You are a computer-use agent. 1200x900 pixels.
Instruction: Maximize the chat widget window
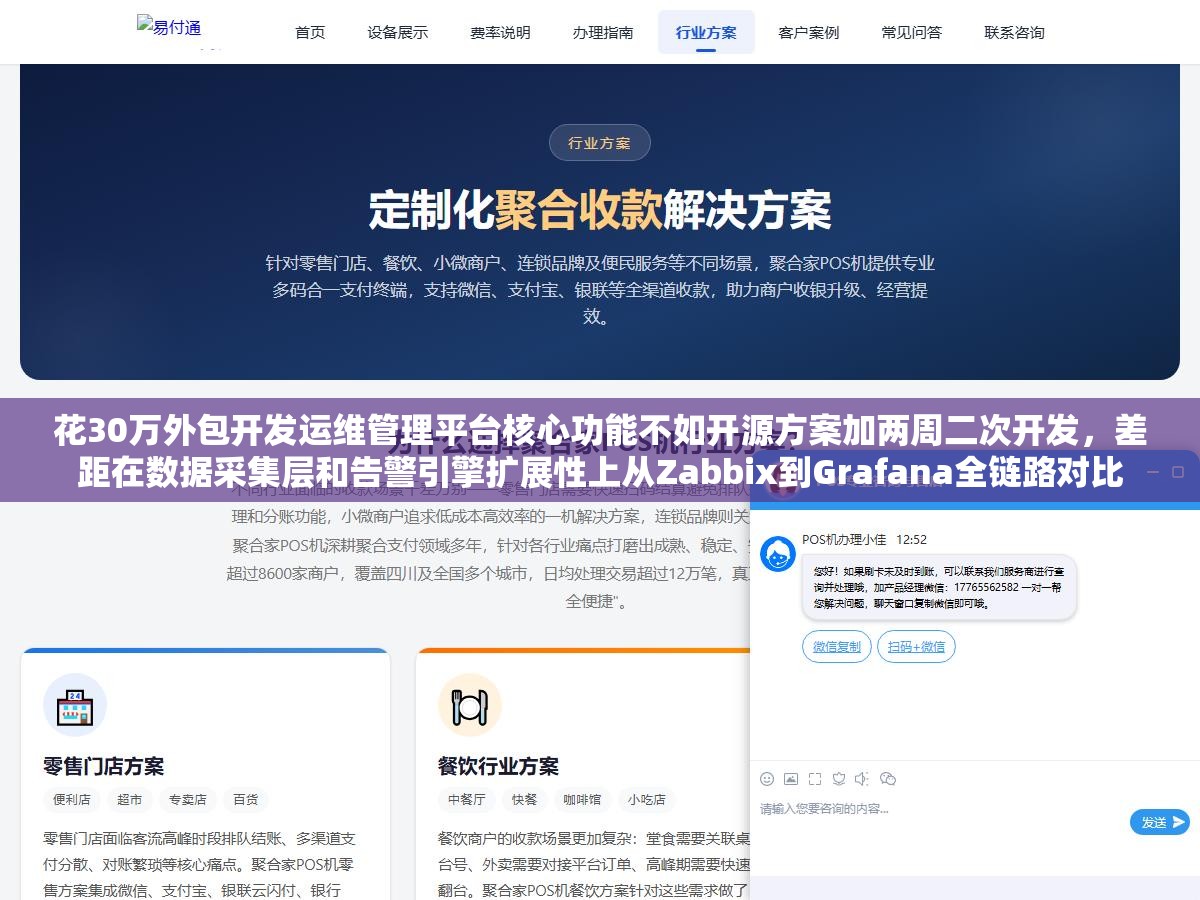pos(1179,472)
